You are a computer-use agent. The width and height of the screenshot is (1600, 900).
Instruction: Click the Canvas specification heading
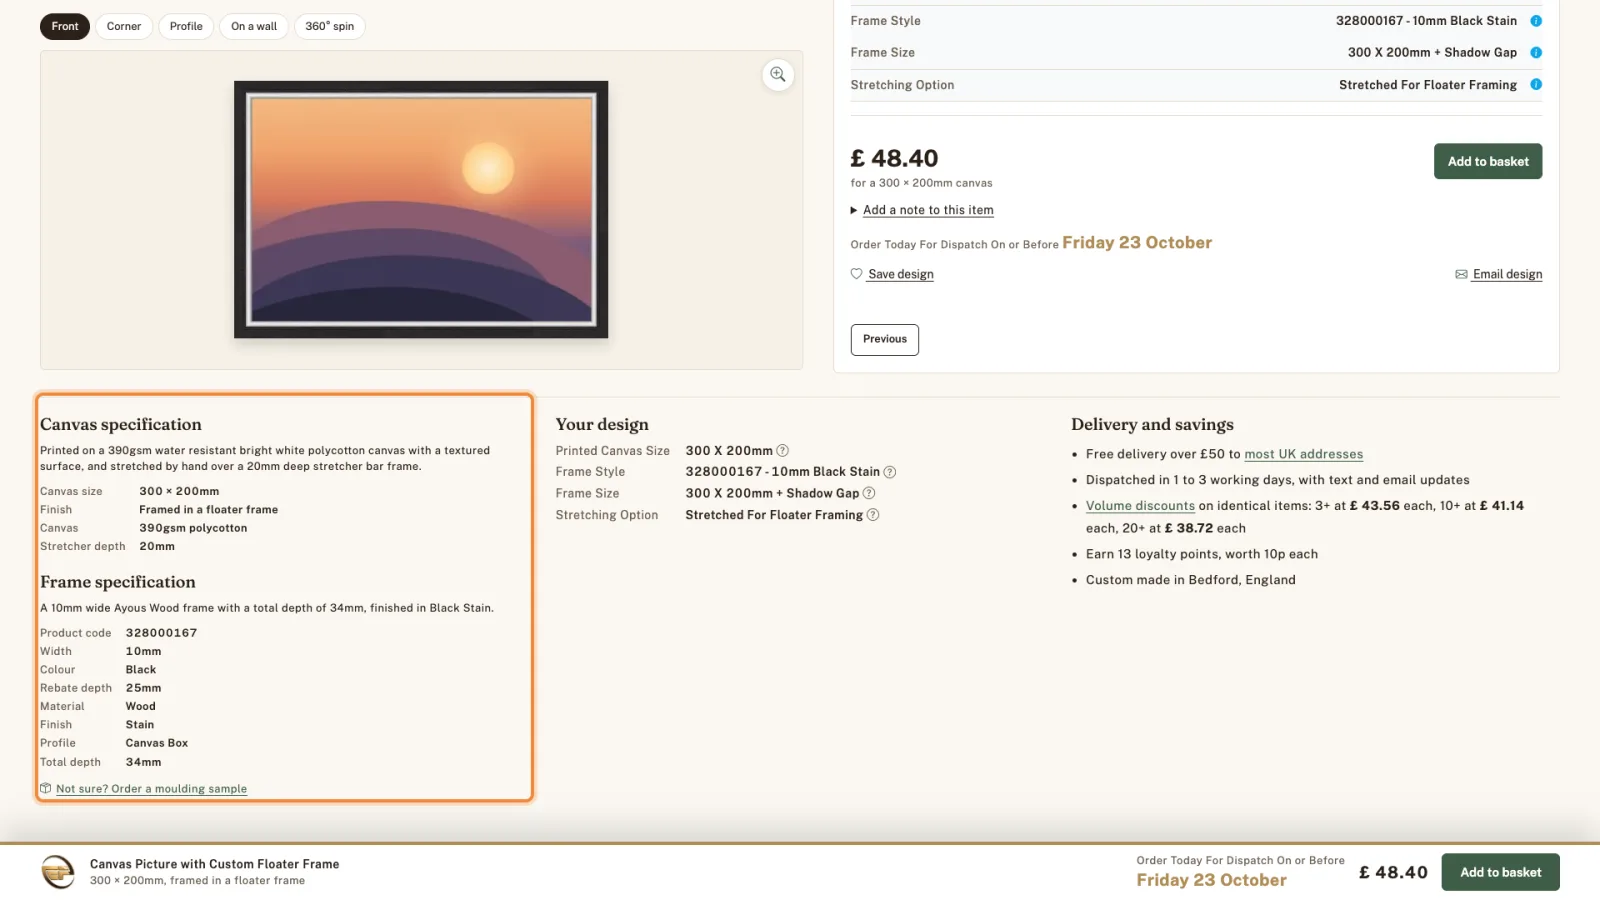pos(121,424)
